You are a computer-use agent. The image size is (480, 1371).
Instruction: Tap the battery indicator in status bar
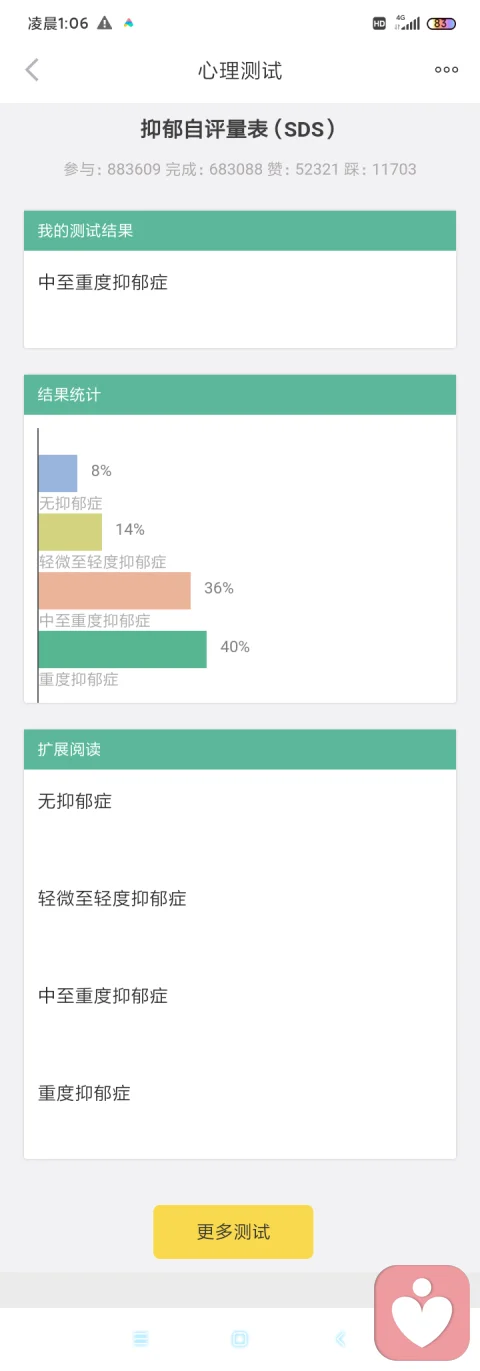point(441,23)
